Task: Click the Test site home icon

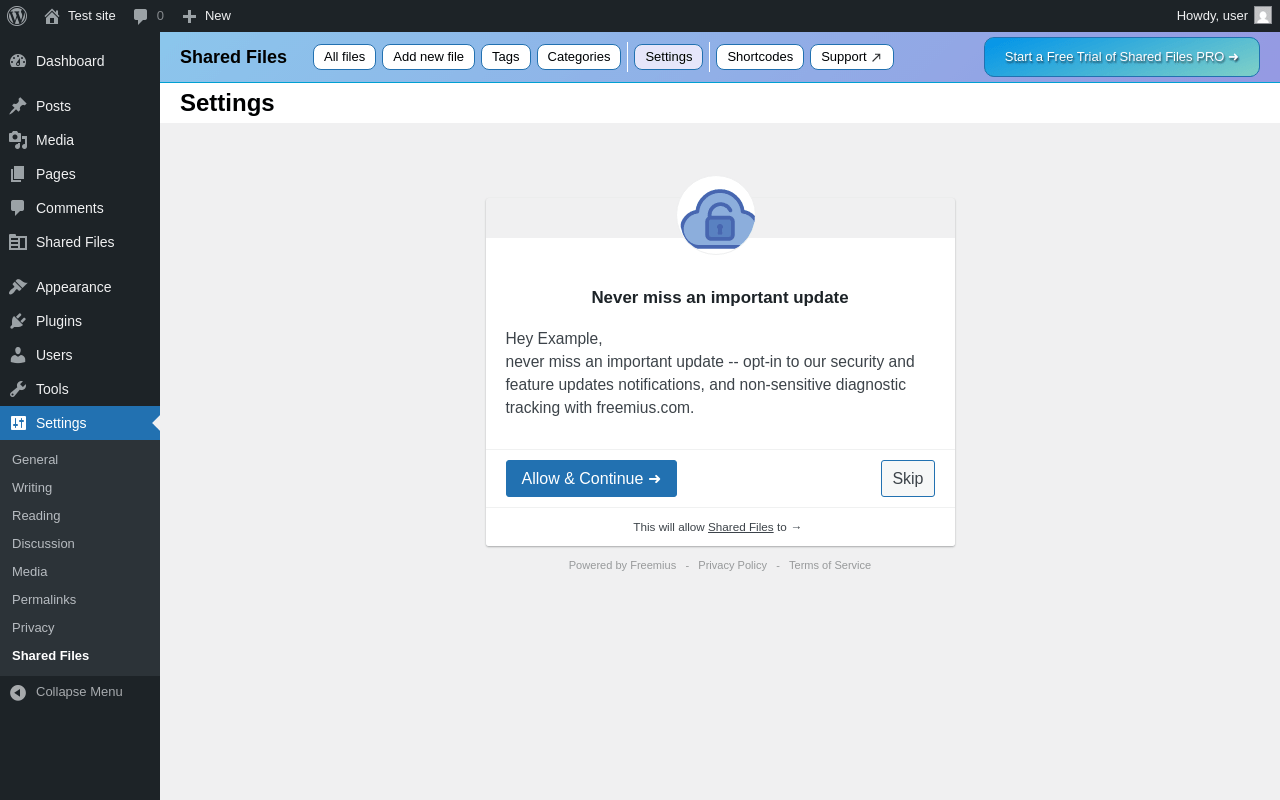Action: [x=52, y=16]
